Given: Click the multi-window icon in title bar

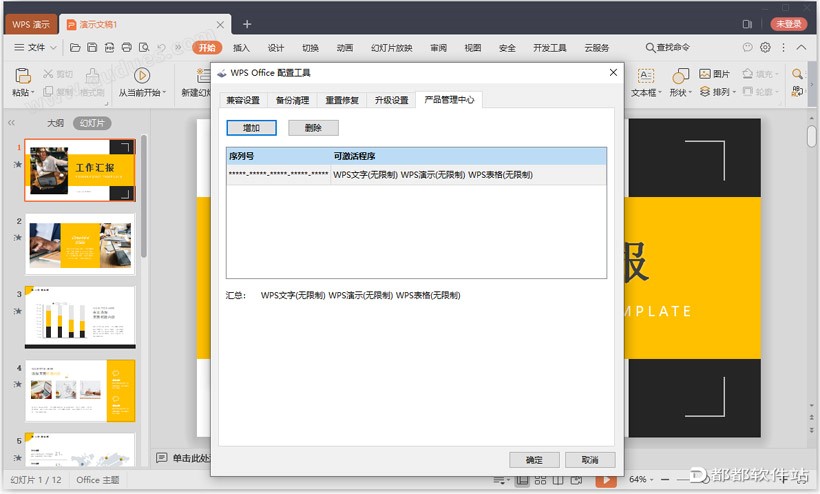Looking at the screenshot, I should pos(747,24).
